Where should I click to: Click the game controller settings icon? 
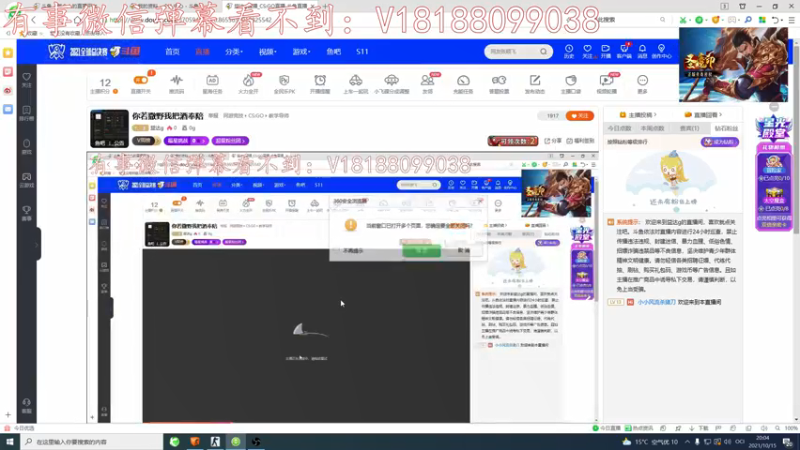499,81
